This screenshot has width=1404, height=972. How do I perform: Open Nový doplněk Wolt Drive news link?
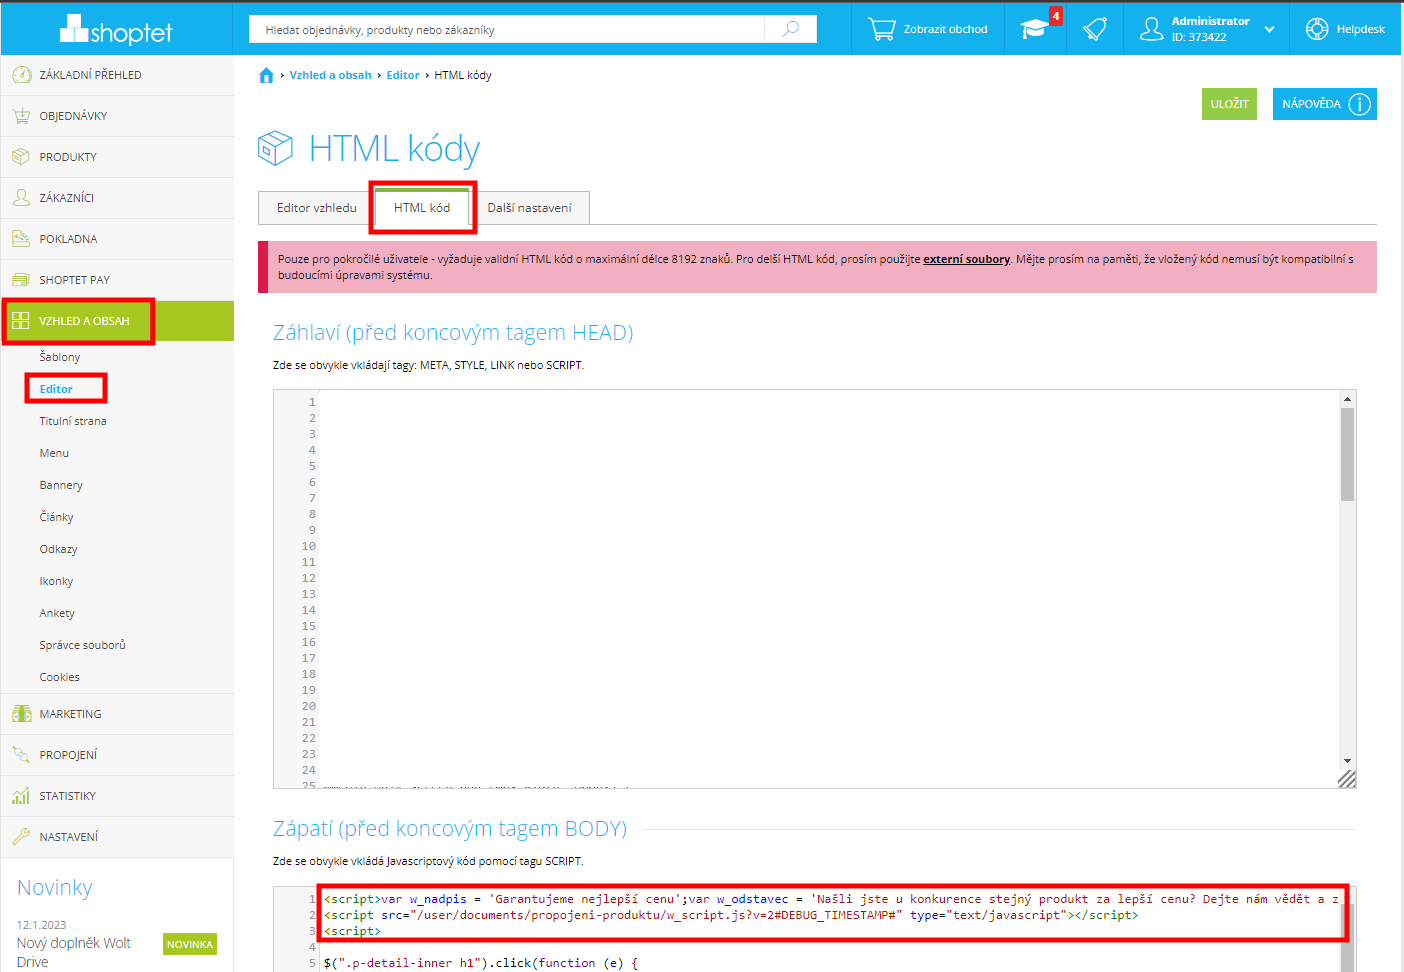click(74, 952)
